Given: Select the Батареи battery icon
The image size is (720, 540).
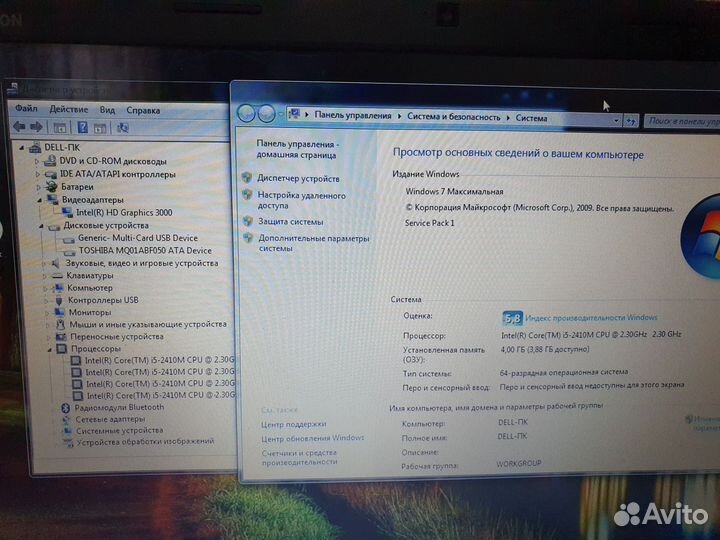Looking at the screenshot, I should tap(51, 186).
